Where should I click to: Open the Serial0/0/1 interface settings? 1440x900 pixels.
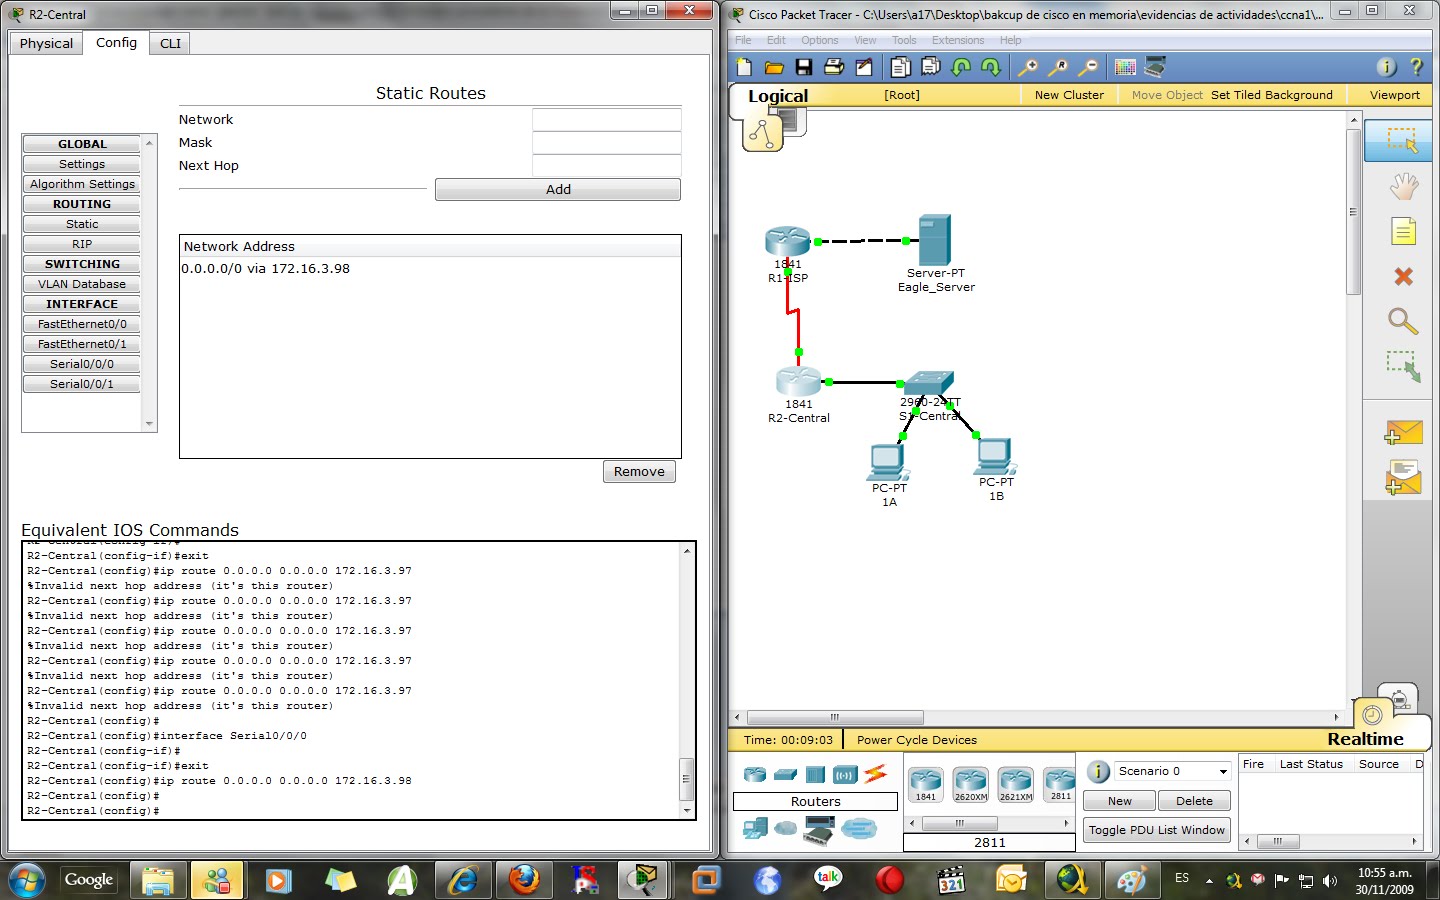tap(82, 384)
